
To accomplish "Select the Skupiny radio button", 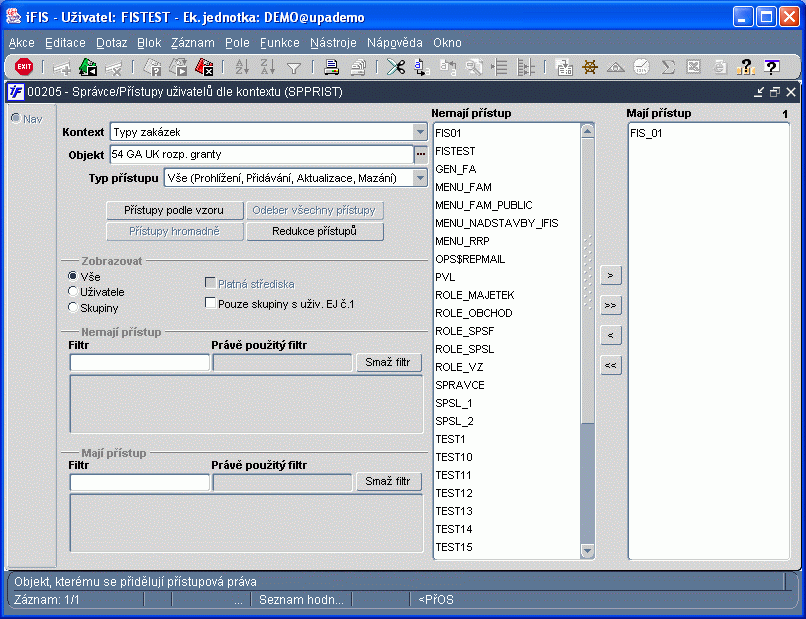I will tap(72, 307).
